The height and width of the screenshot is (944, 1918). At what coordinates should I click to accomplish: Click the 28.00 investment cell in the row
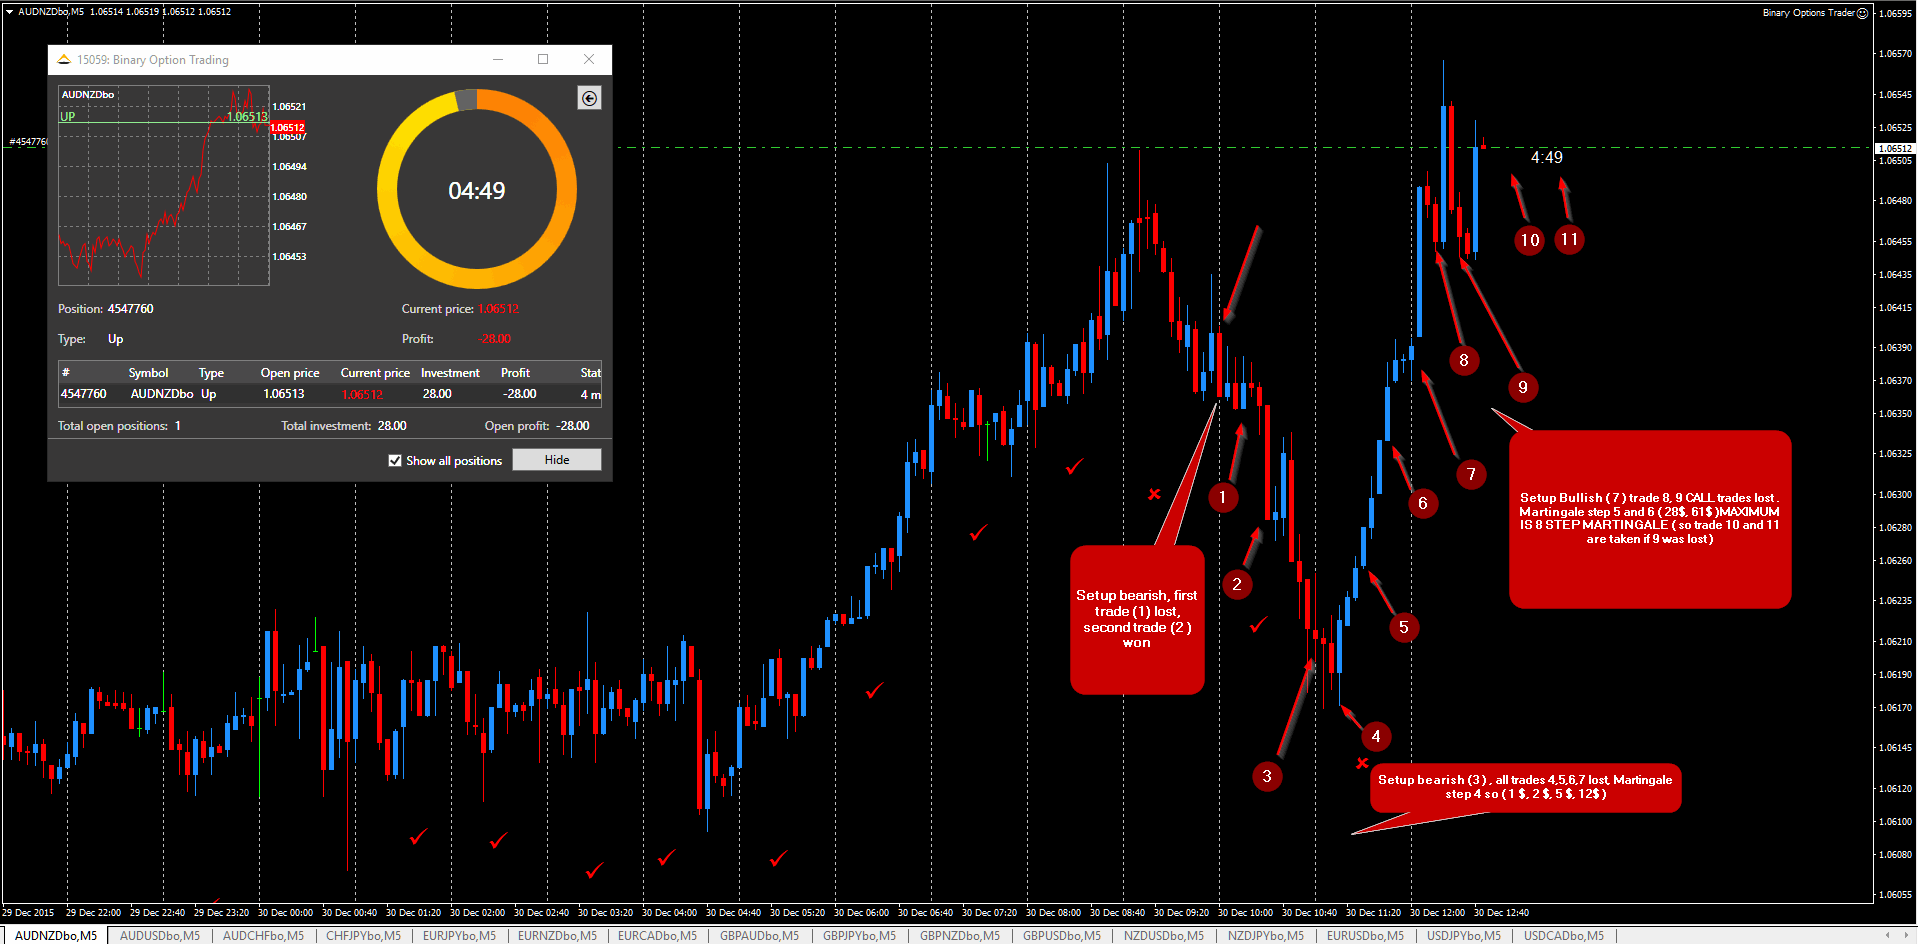coord(437,394)
